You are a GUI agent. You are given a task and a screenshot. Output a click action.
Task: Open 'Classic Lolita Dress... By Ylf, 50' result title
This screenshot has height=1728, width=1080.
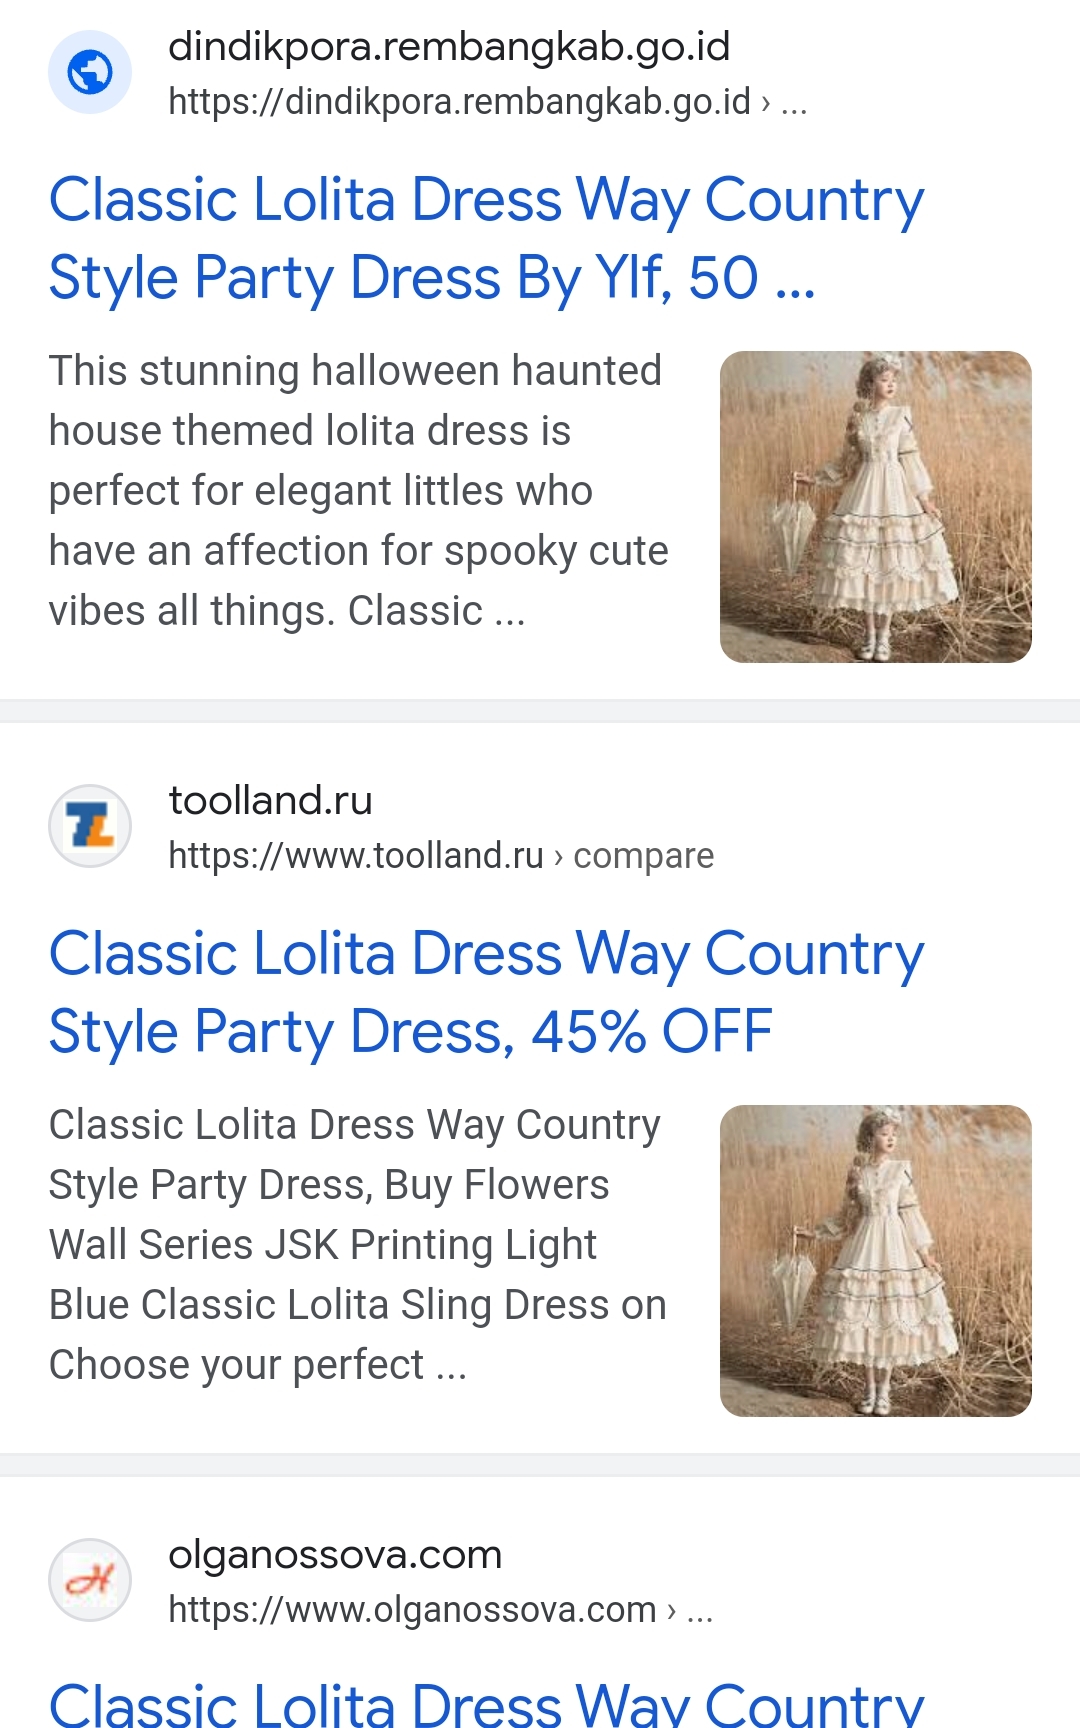[x=486, y=200]
